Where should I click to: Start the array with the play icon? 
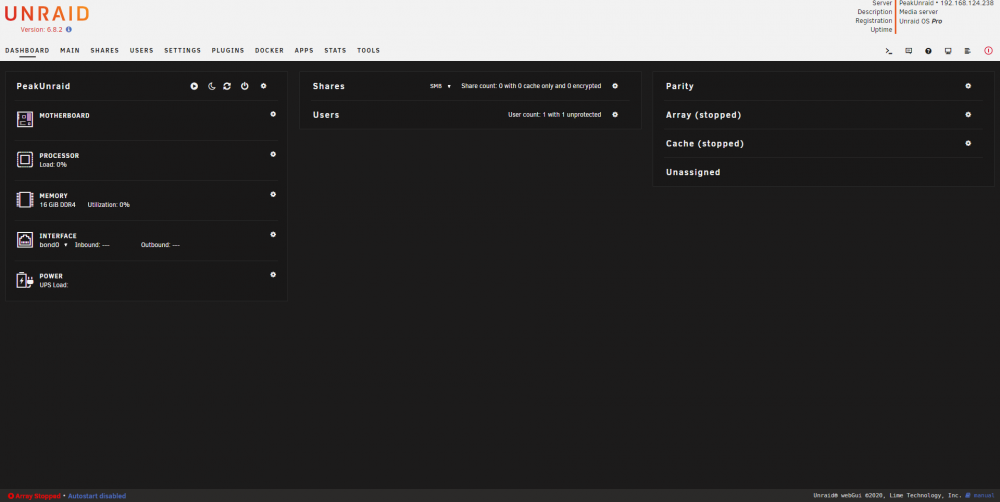[x=194, y=86]
